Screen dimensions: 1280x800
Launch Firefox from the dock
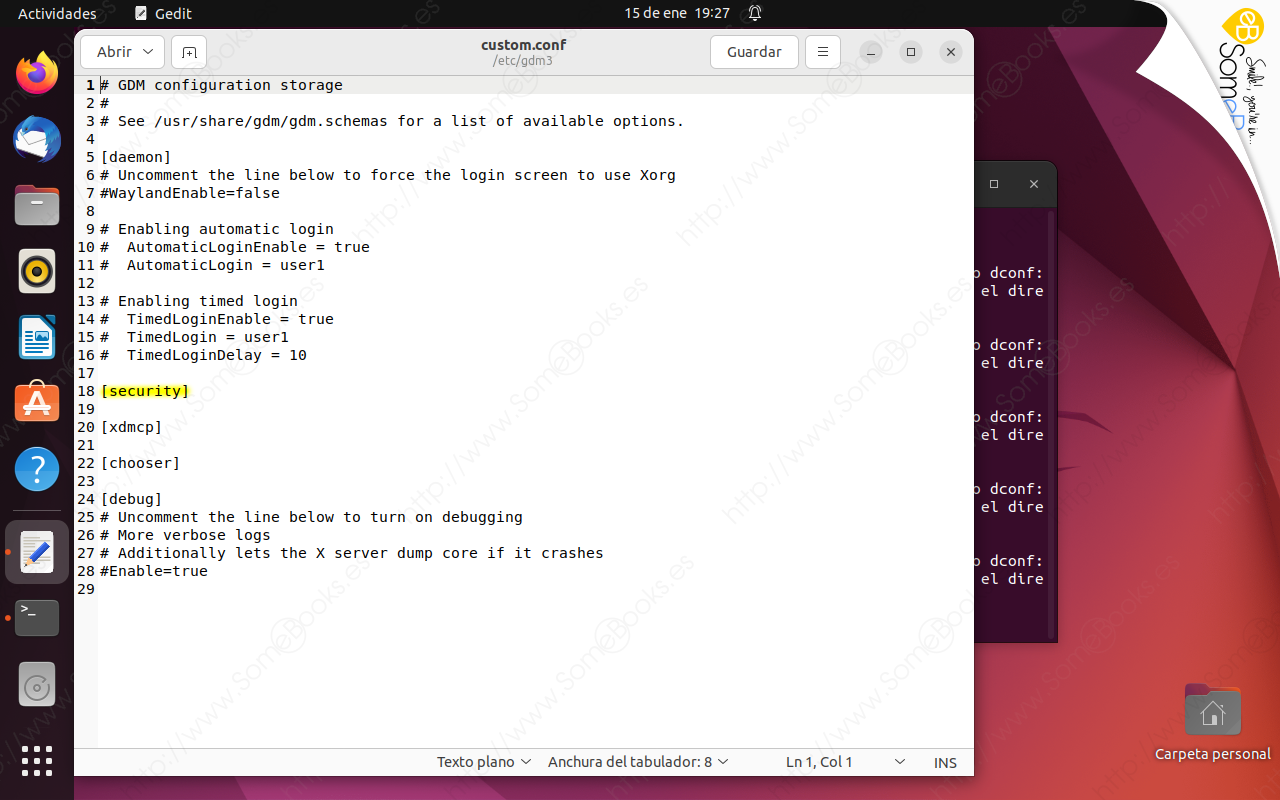point(37,73)
